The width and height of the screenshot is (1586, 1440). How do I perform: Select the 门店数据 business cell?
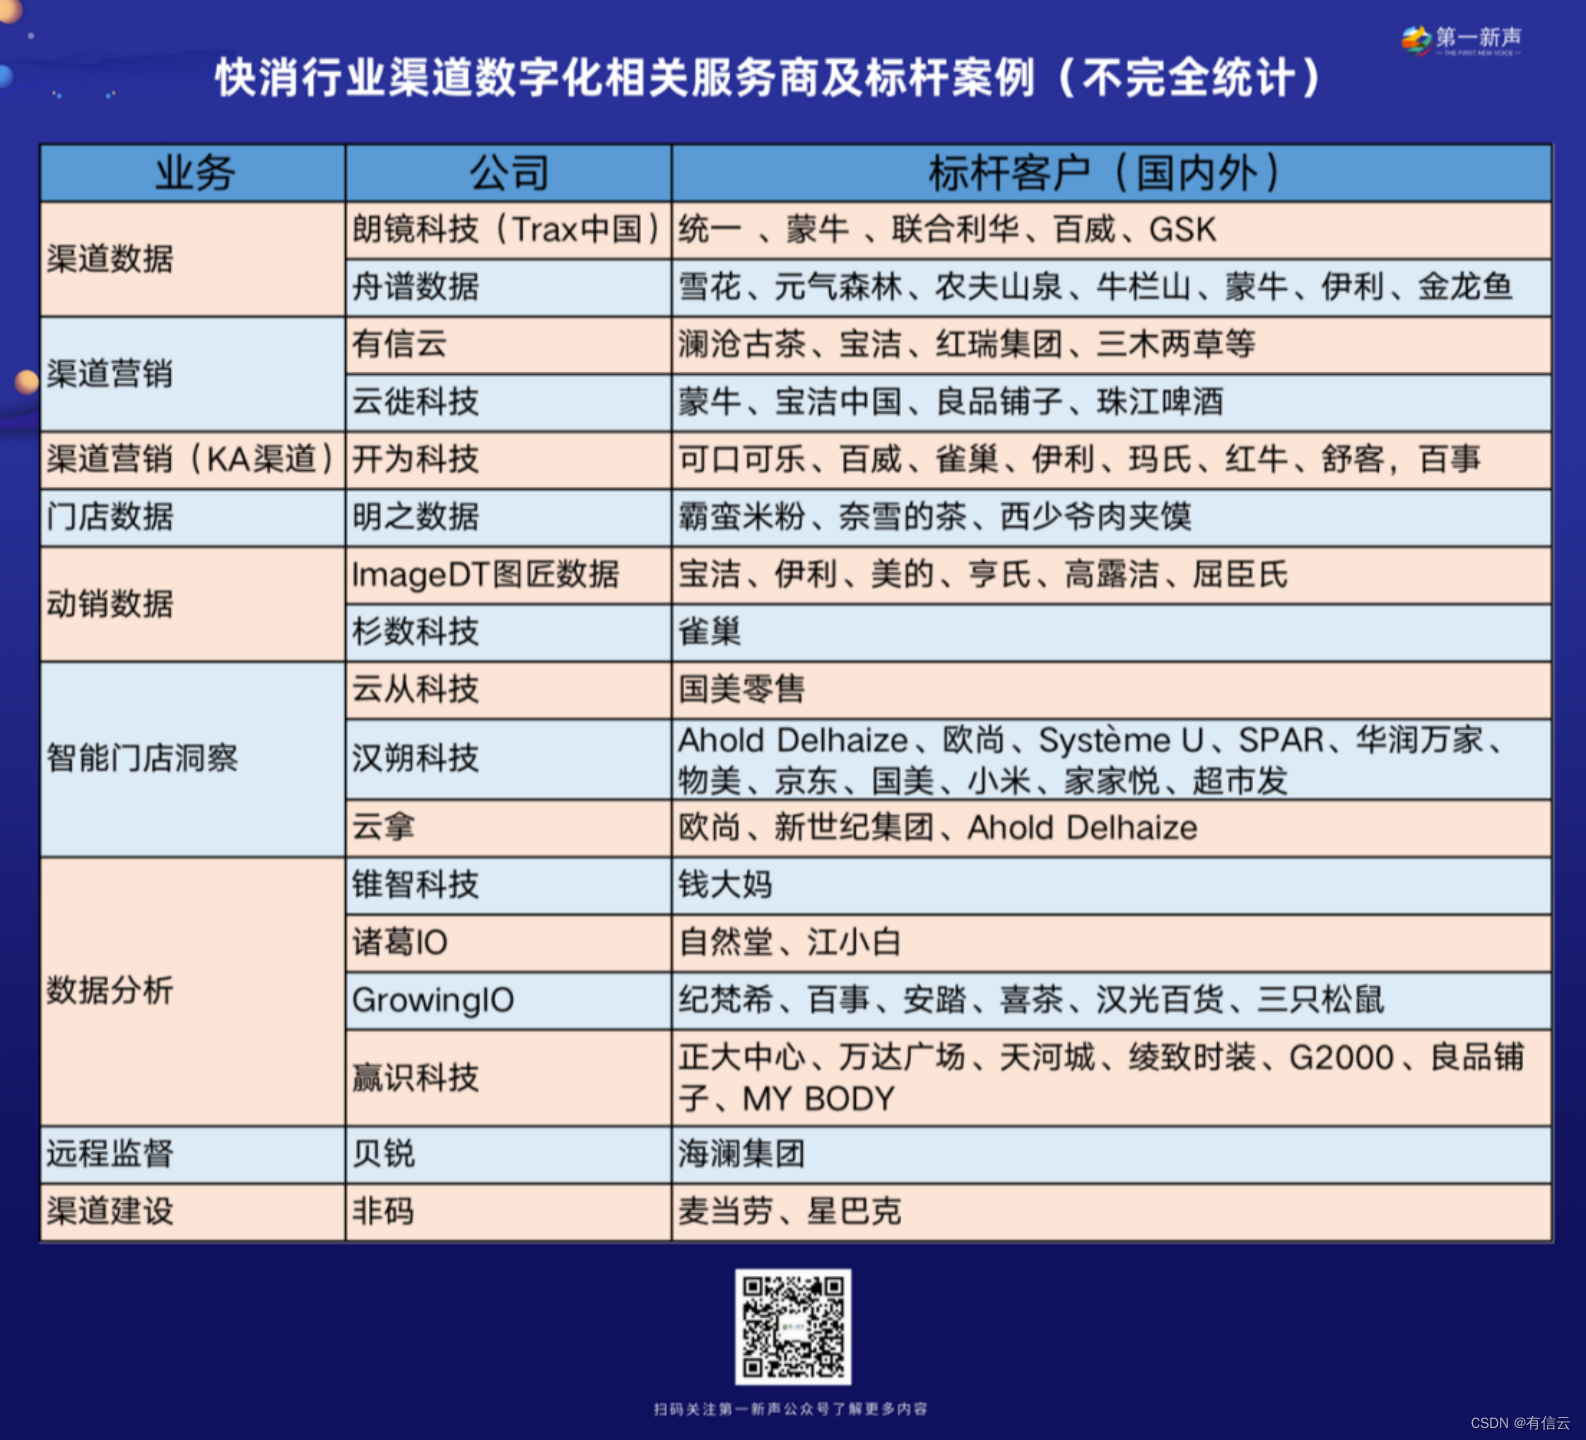[193, 517]
